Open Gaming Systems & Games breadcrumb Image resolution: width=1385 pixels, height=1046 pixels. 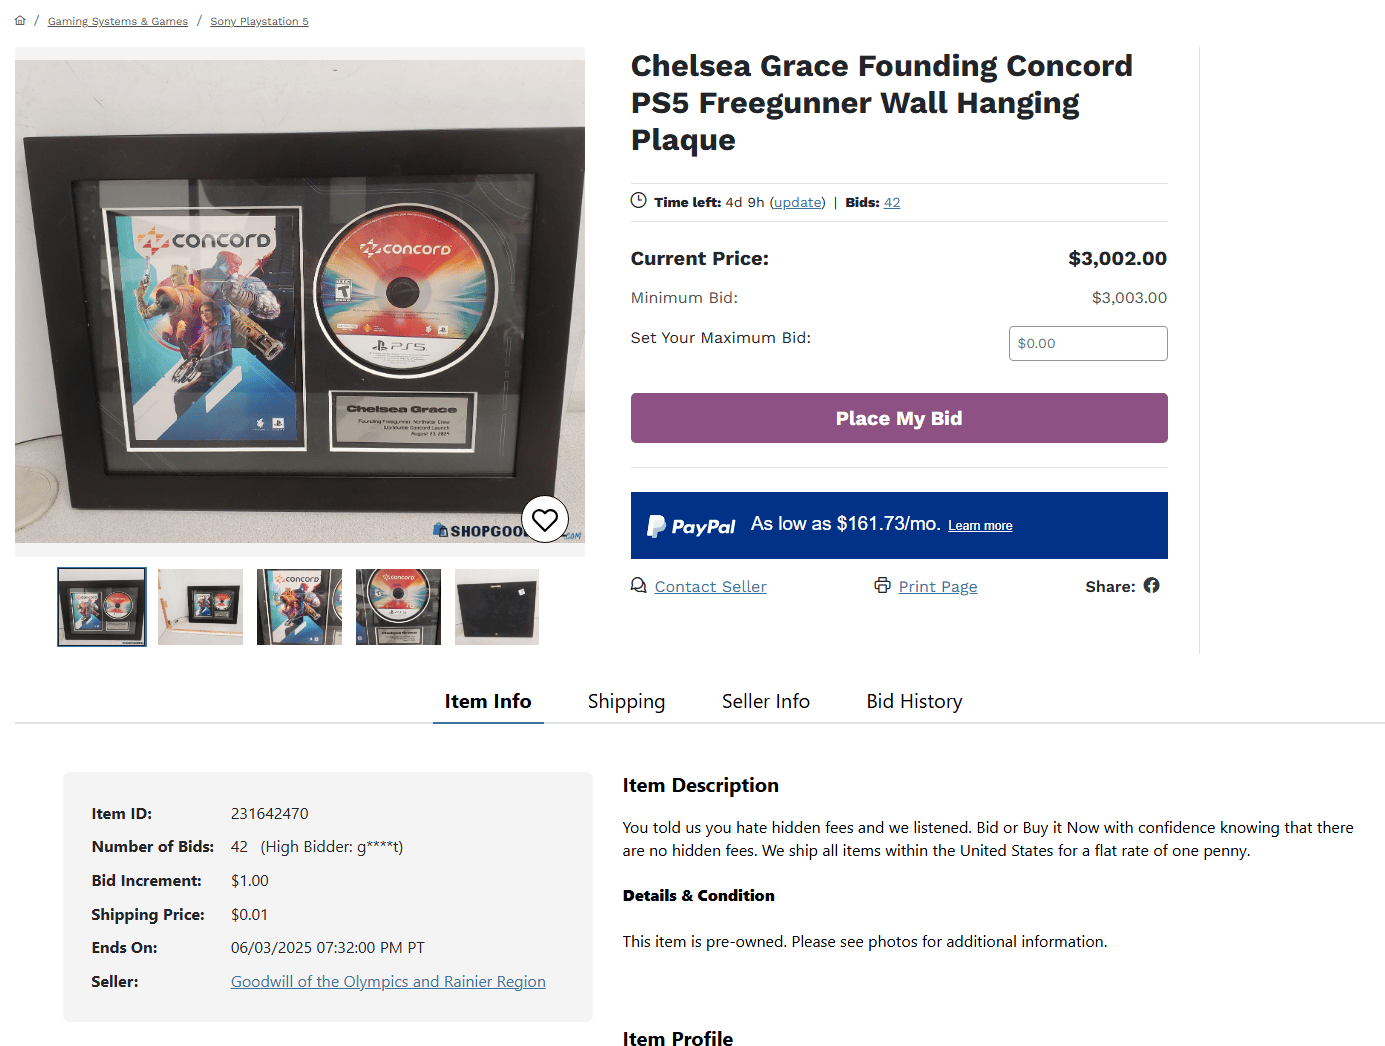coord(118,21)
